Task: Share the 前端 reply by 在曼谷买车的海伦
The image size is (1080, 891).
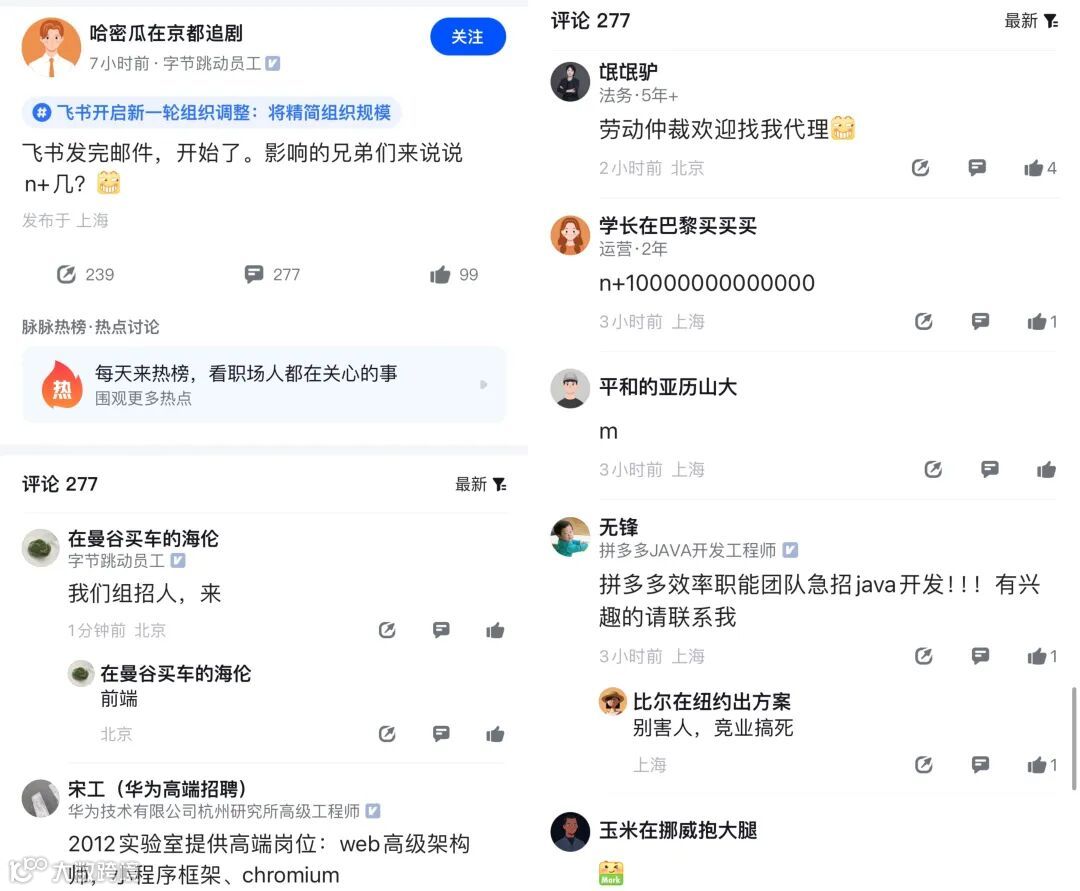Action: pos(387,734)
